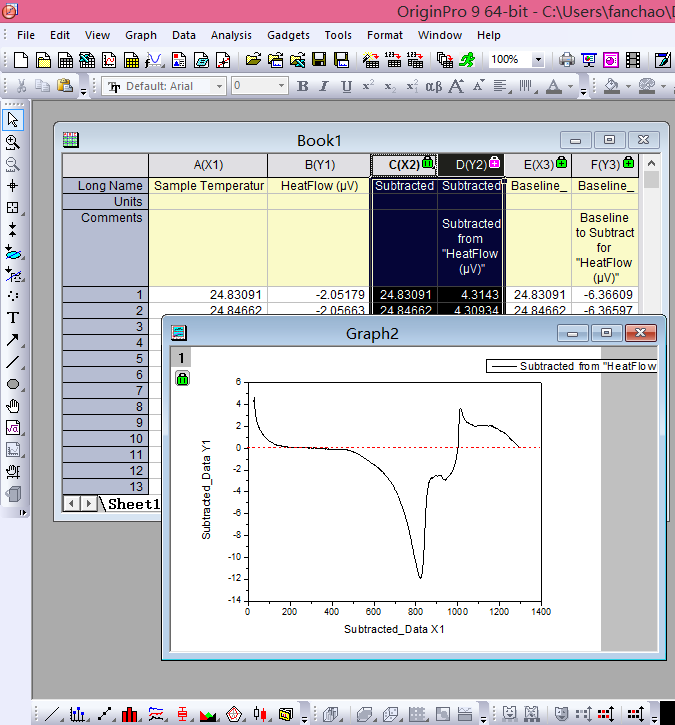675x725 pixels.
Task: Click the New Function plot icon
Action: (x=153, y=60)
